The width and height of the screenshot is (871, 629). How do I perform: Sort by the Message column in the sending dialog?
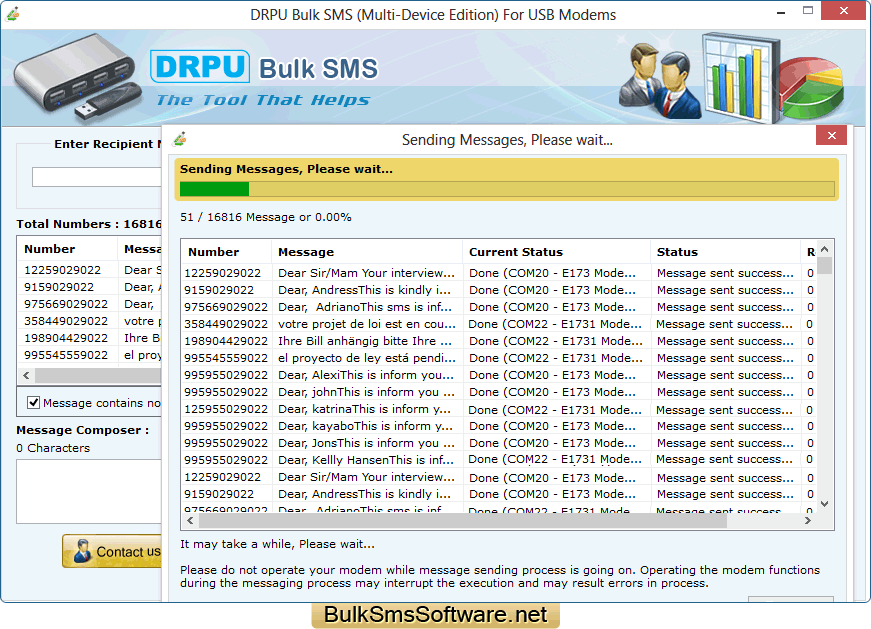point(367,252)
